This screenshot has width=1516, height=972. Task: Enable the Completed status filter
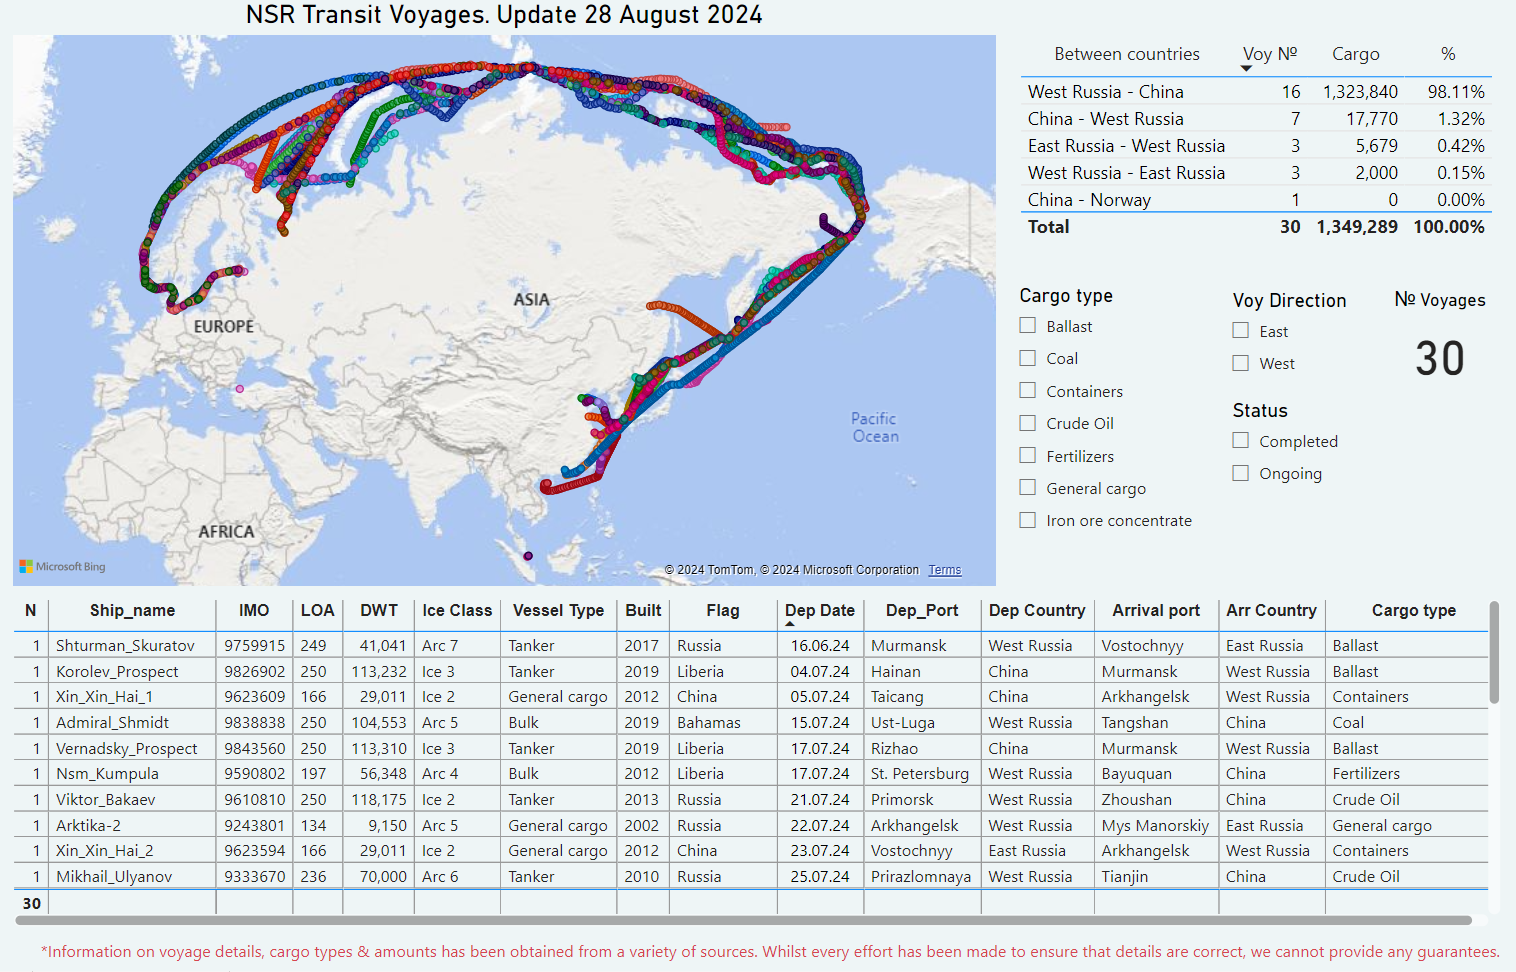[1240, 440]
